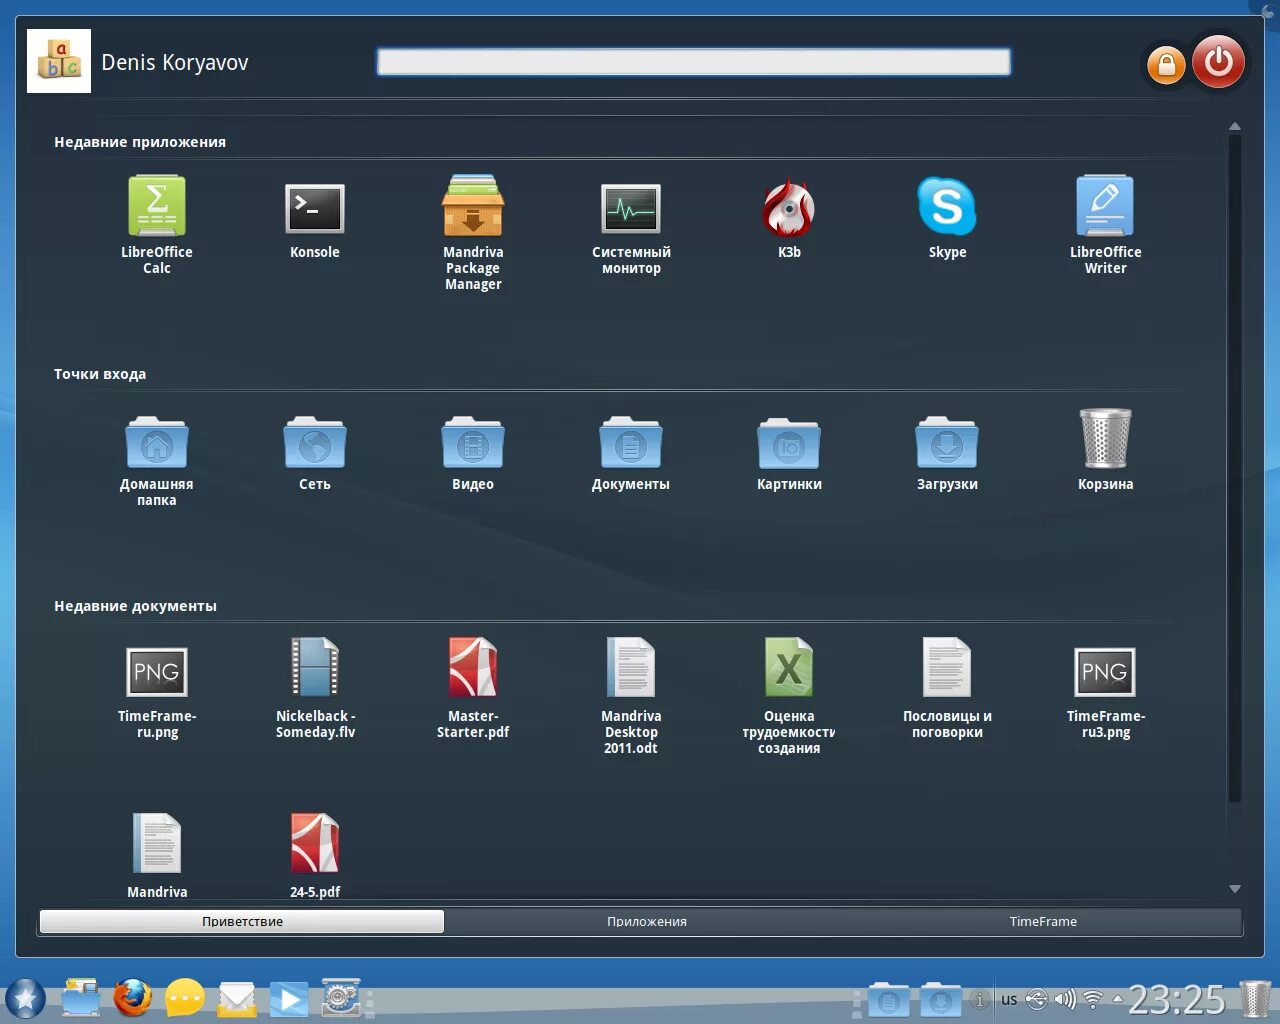Switch to the TimeFrame tab
This screenshot has width=1280, height=1024.
[x=1043, y=921]
